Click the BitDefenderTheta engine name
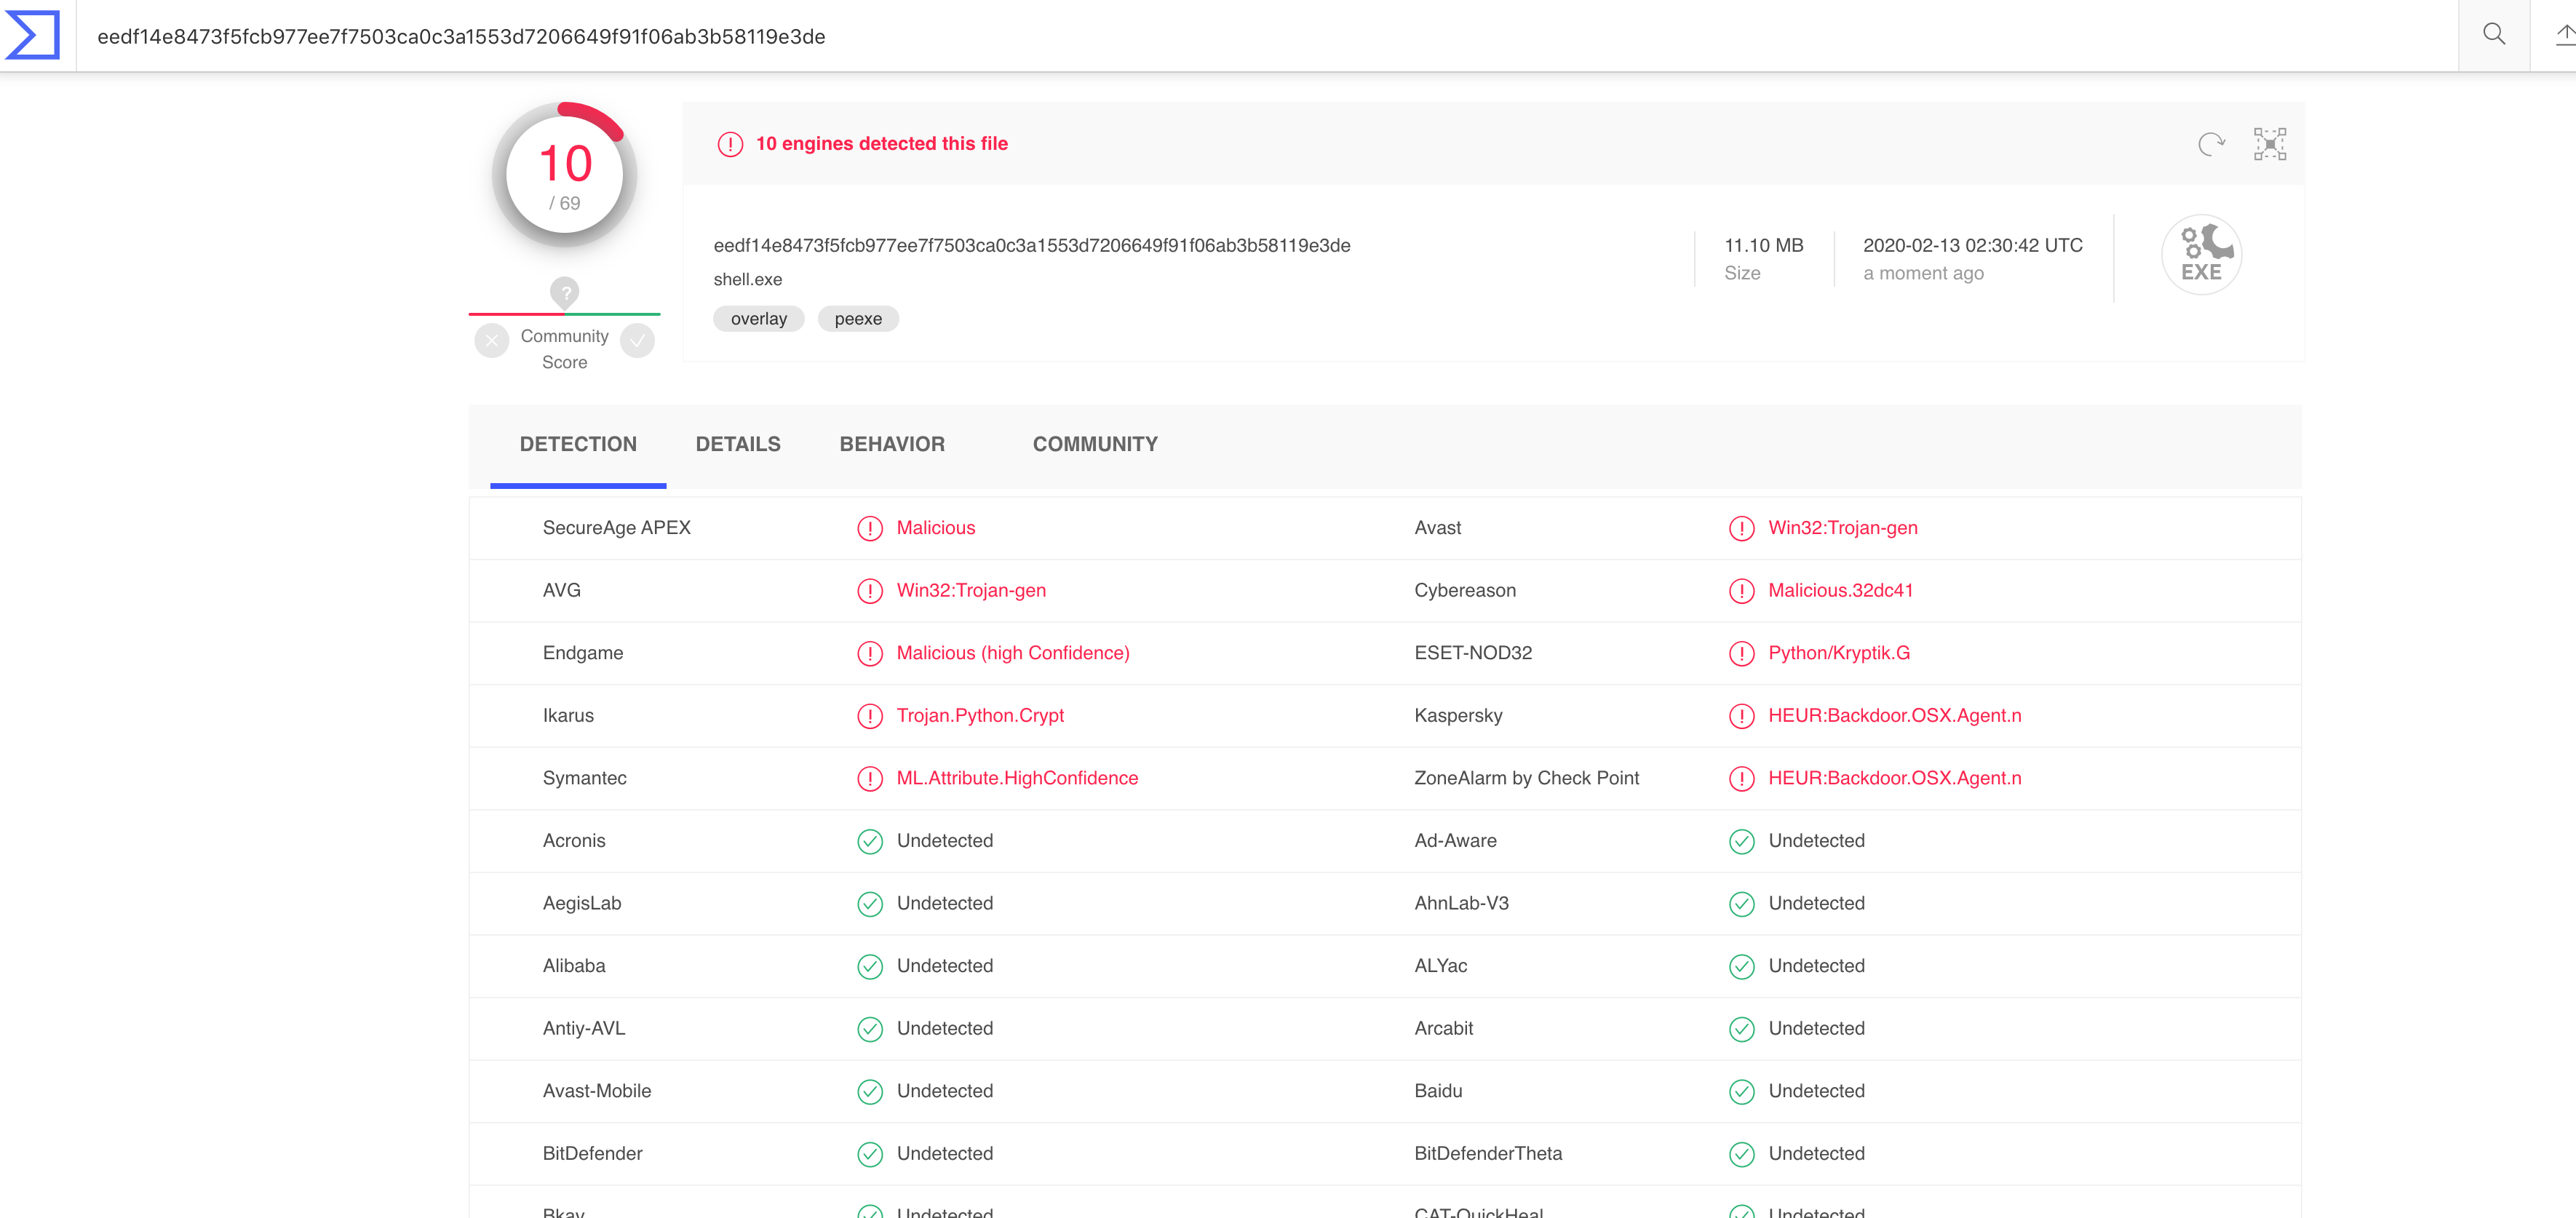 1488,1154
